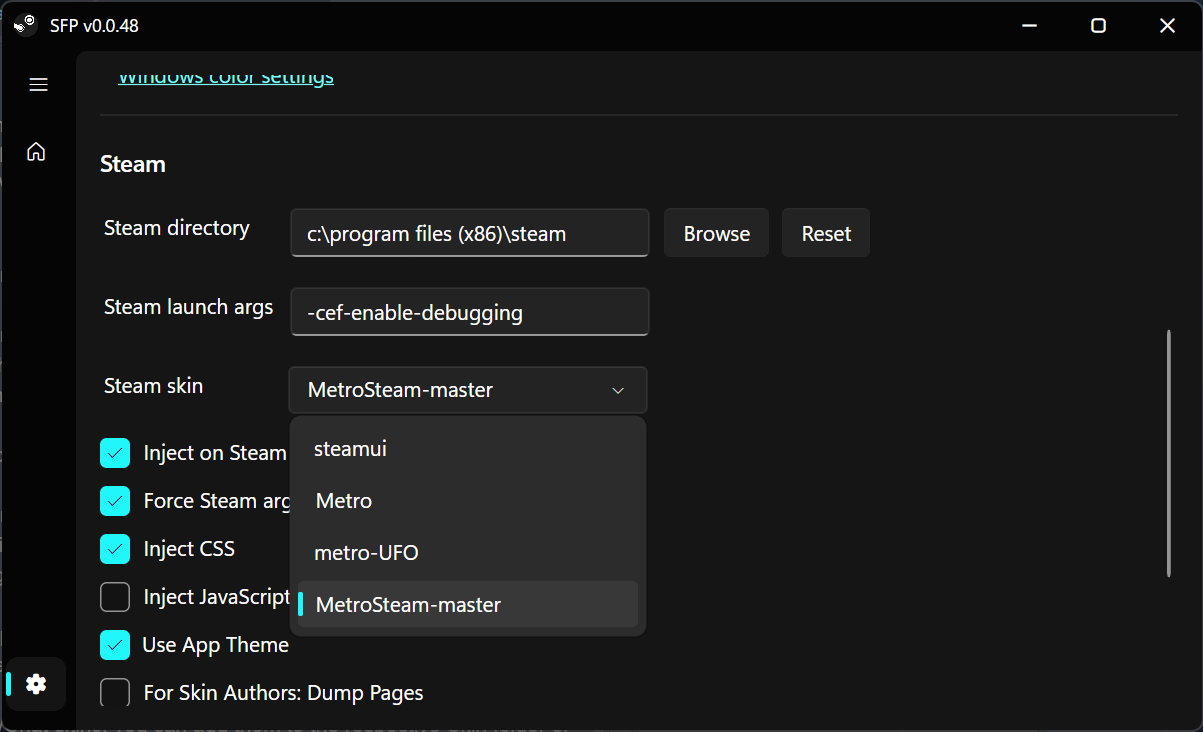This screenshot has height=732, width=1203.
Task: Choose the Metro skin option
Action: 344,501
